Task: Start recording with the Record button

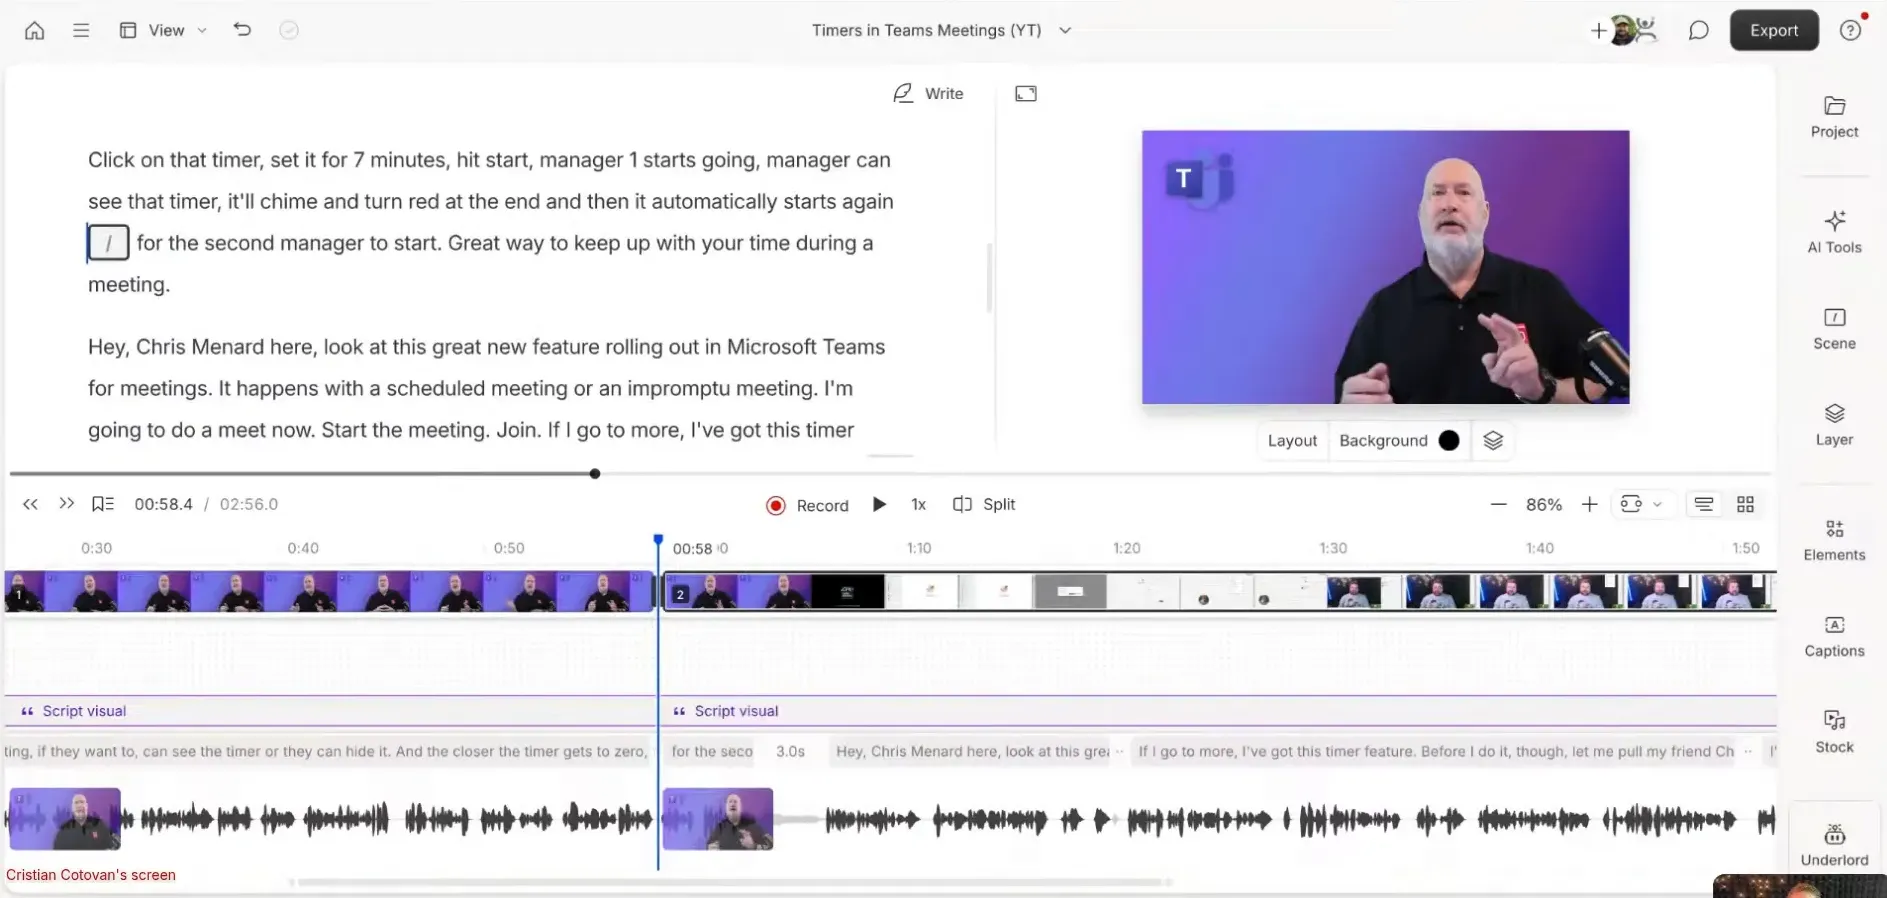Action: coord(807,506)
